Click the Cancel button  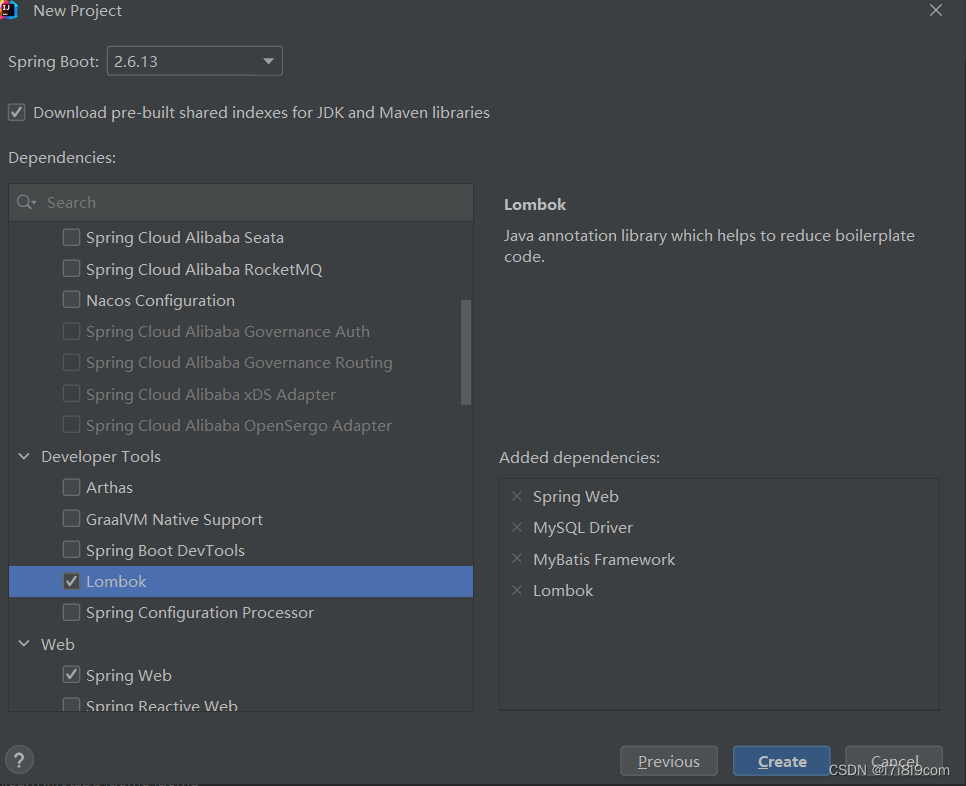coord(894,761)
